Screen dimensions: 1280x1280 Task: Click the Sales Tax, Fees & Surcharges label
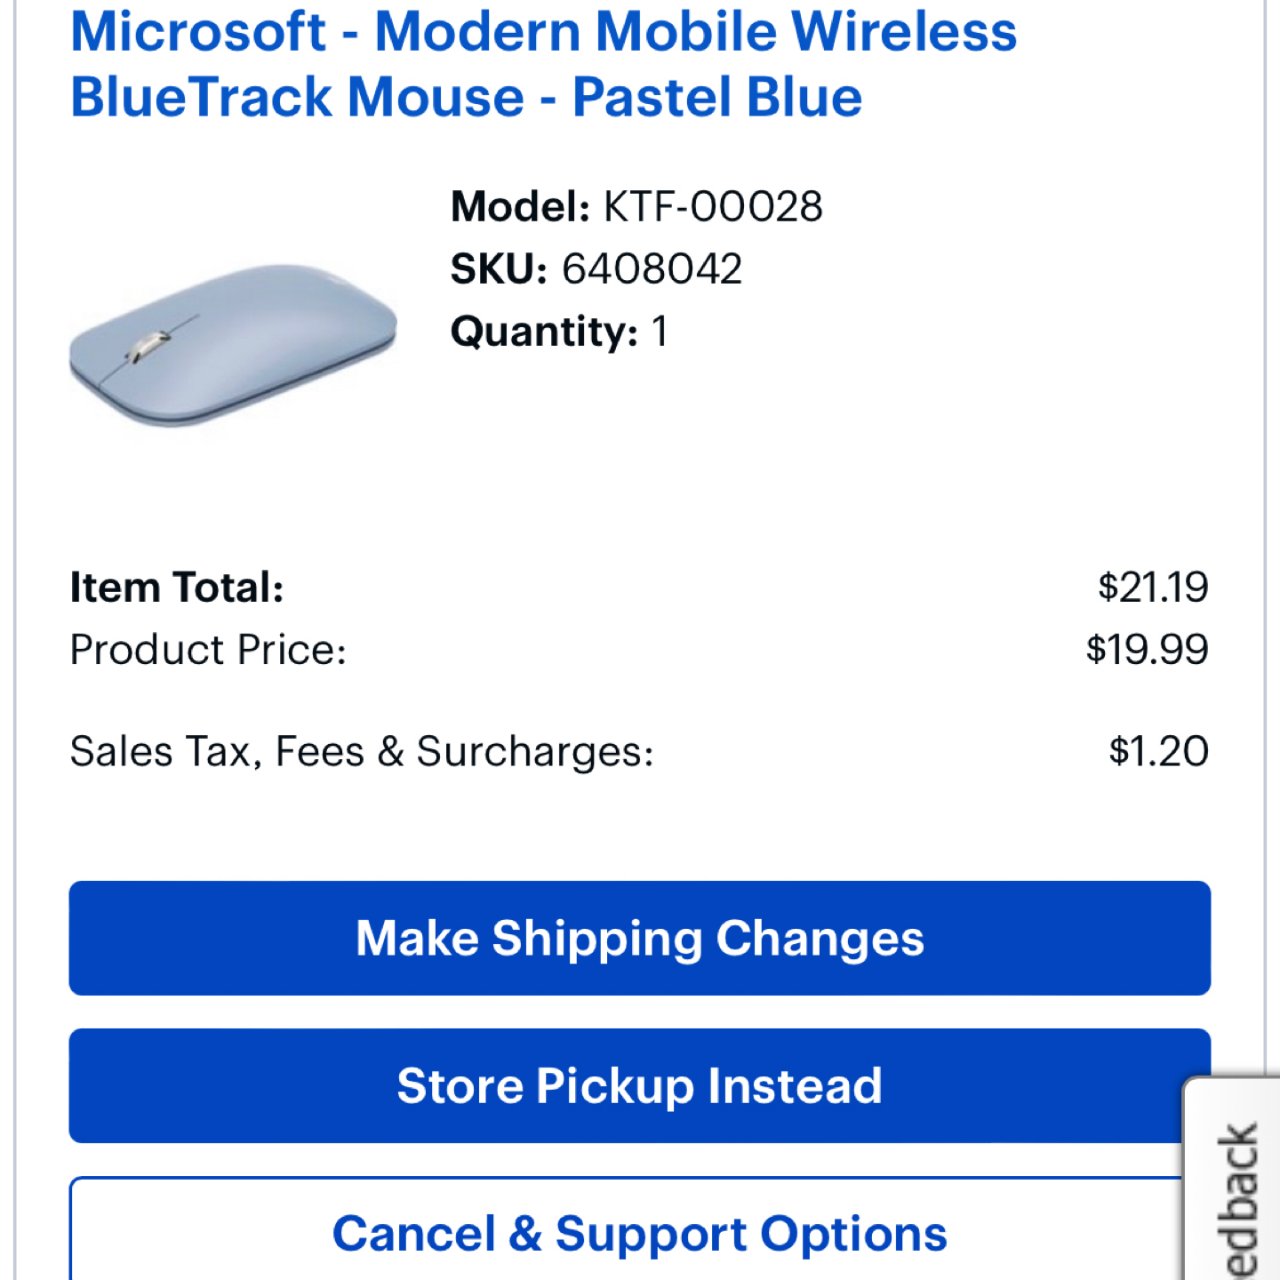[361, 751]
